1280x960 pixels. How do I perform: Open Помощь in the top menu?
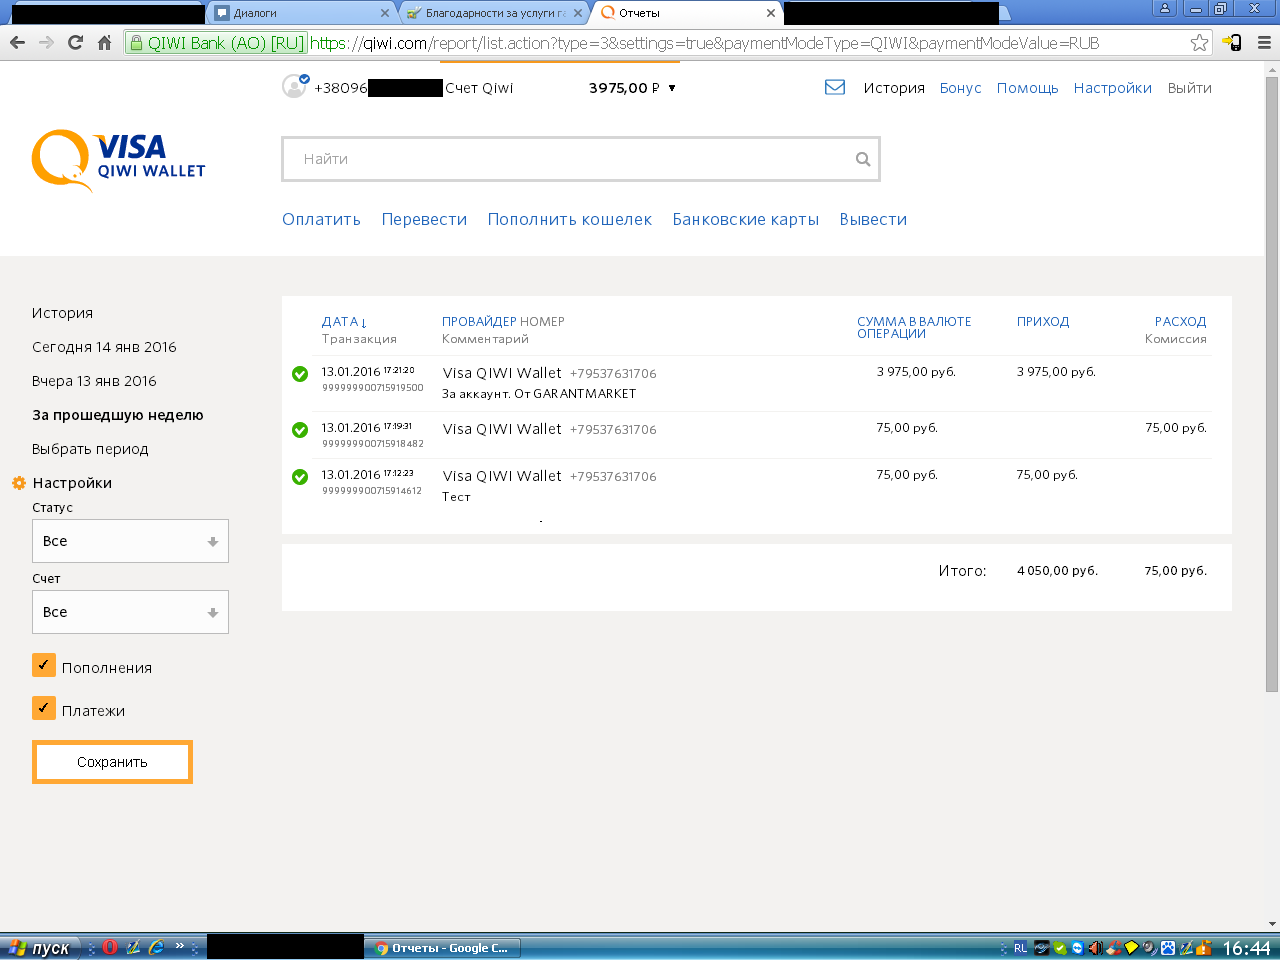pyautogui.click(x=1027, y=88)
